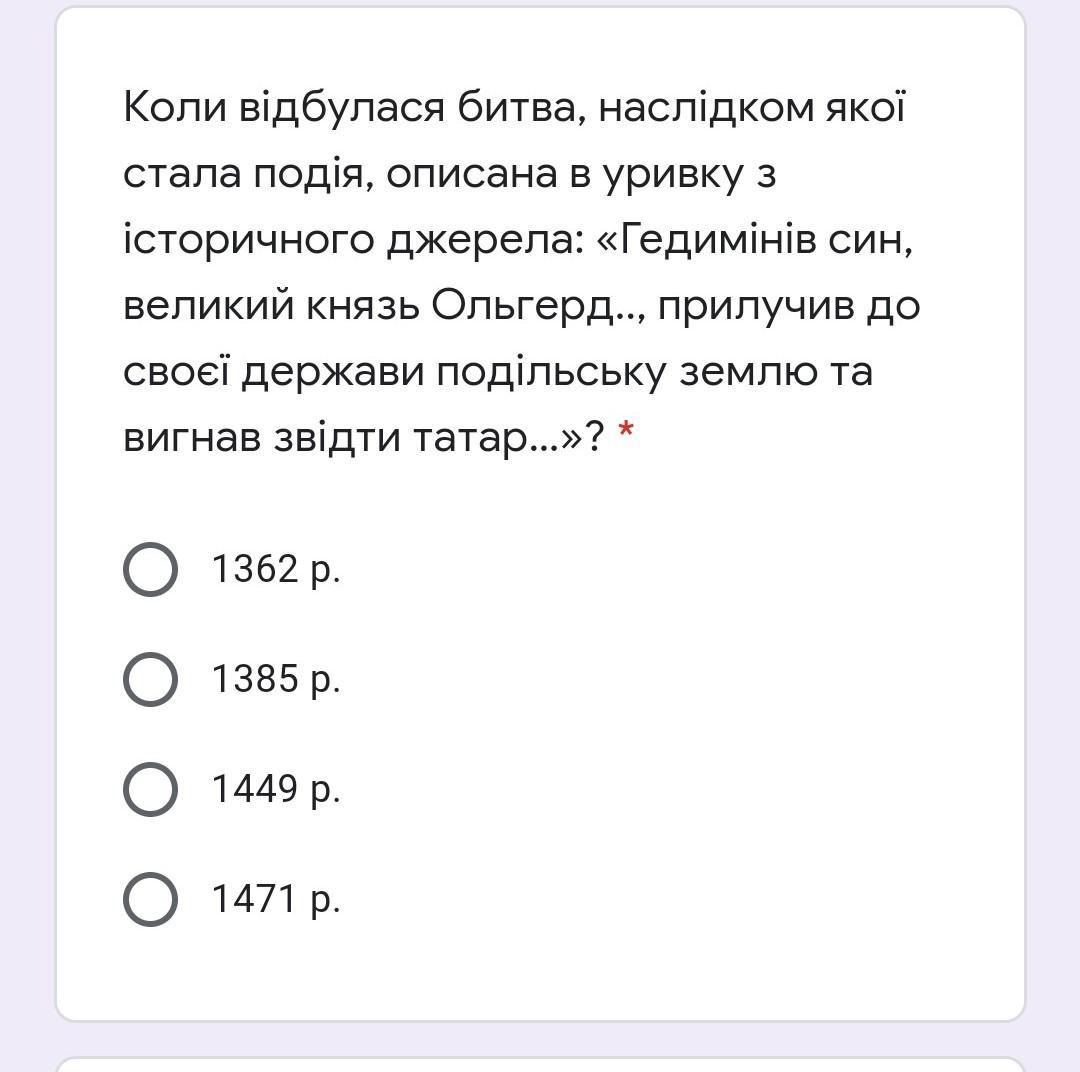1080x1072 pixels.
Task: Click the red required asterisk
Action: pos(626,434)
